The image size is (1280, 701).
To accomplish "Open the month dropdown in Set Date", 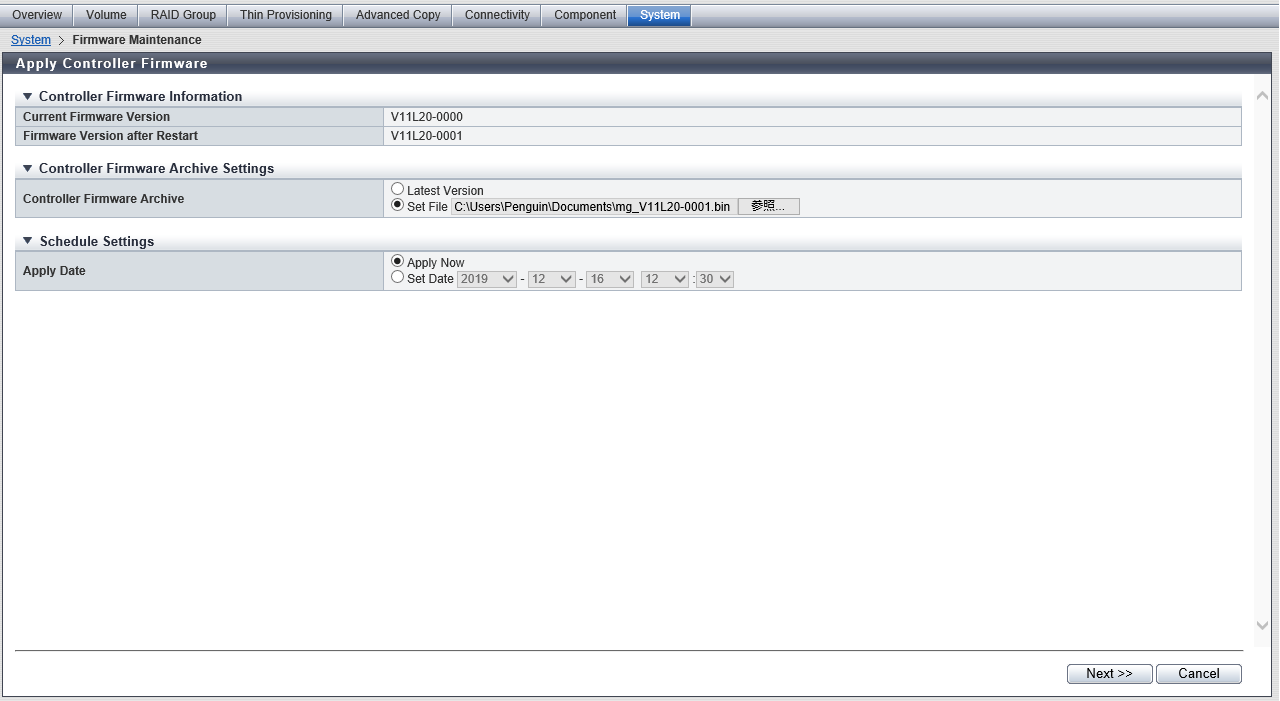I will click(551, 279).
